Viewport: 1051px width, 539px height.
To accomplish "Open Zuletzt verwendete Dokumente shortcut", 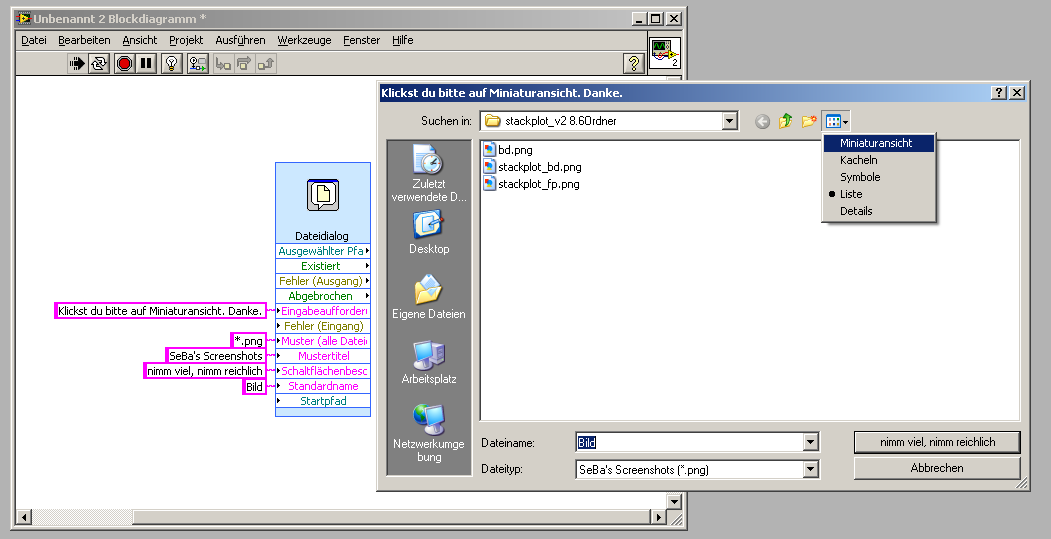I will point(429,173).
